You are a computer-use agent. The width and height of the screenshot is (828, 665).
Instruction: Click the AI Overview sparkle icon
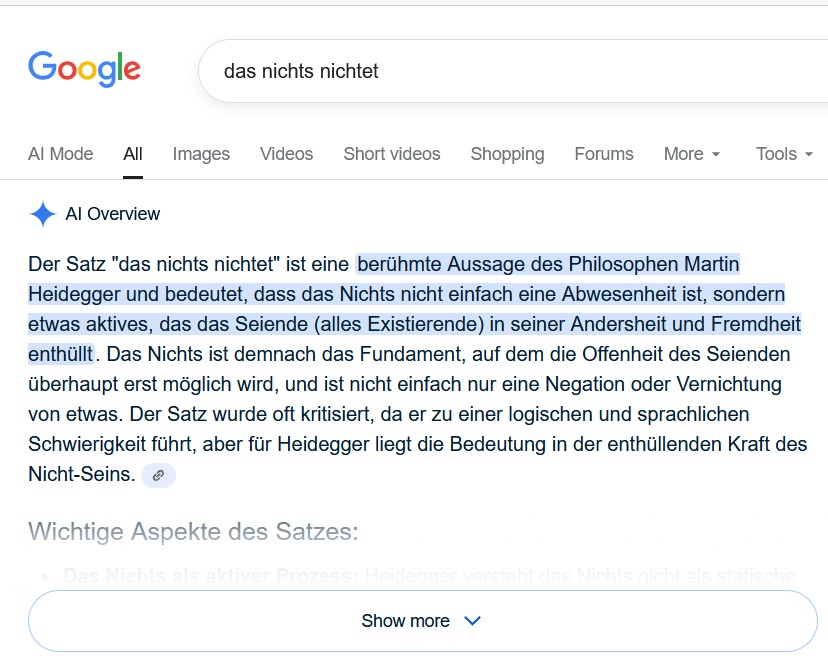43,214
